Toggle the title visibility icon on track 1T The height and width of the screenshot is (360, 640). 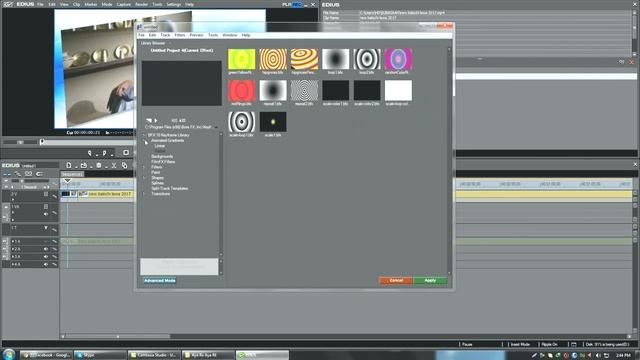tap(46, 228)
